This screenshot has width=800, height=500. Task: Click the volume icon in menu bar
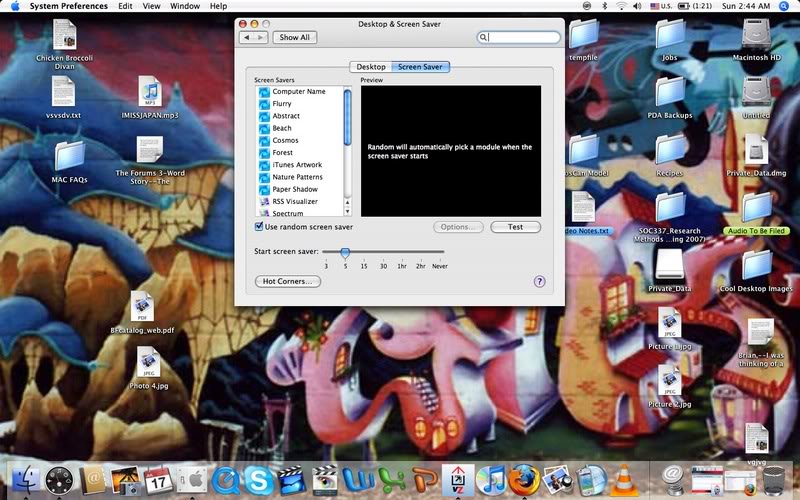(637, 6)
